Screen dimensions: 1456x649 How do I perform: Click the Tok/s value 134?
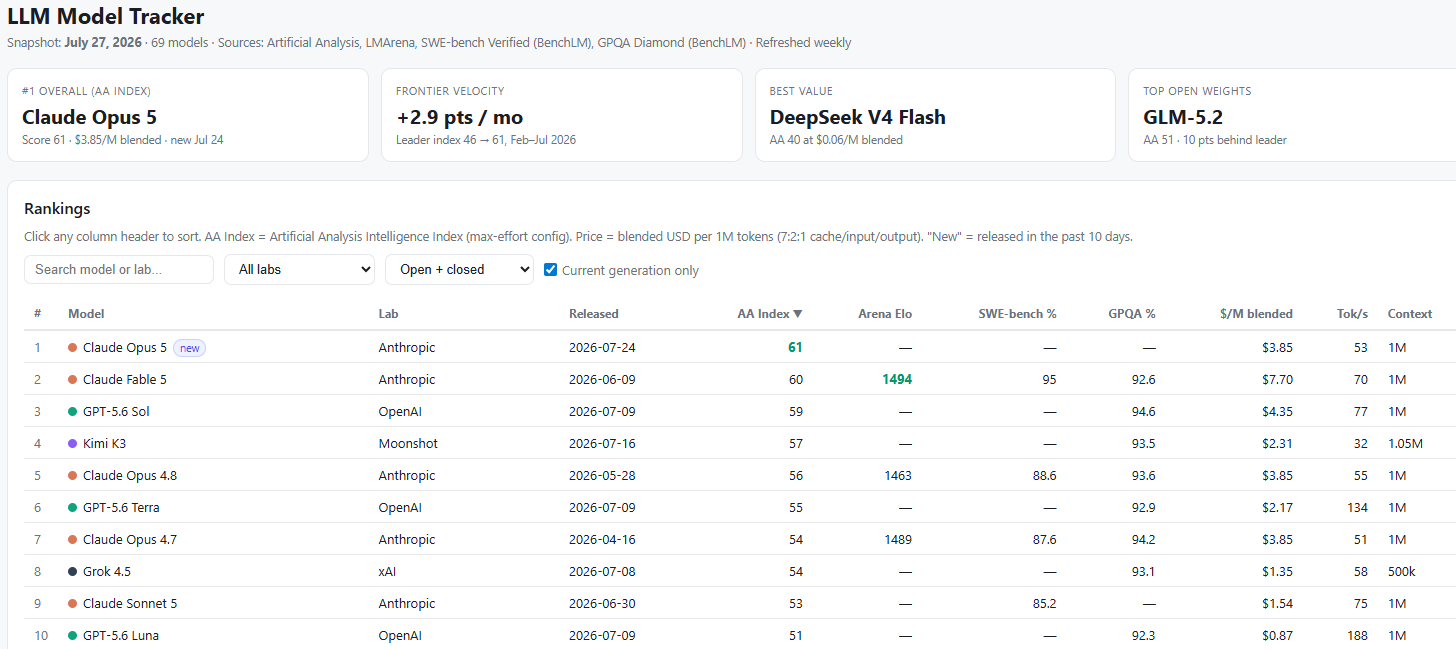pyautogui.click(x=1357, y=507)
